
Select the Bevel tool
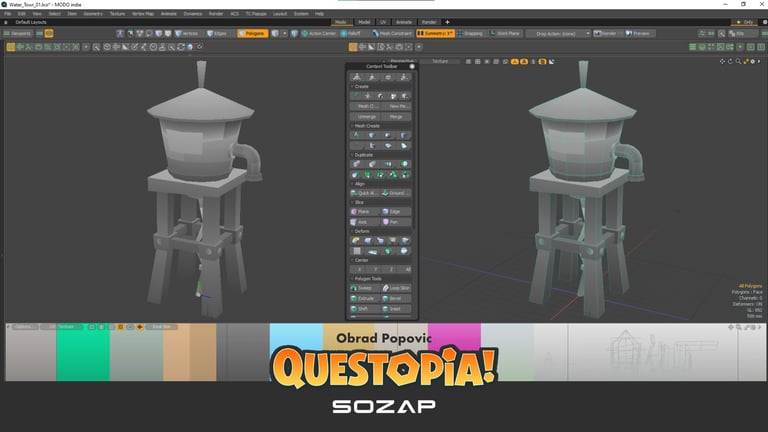point(396,298)
